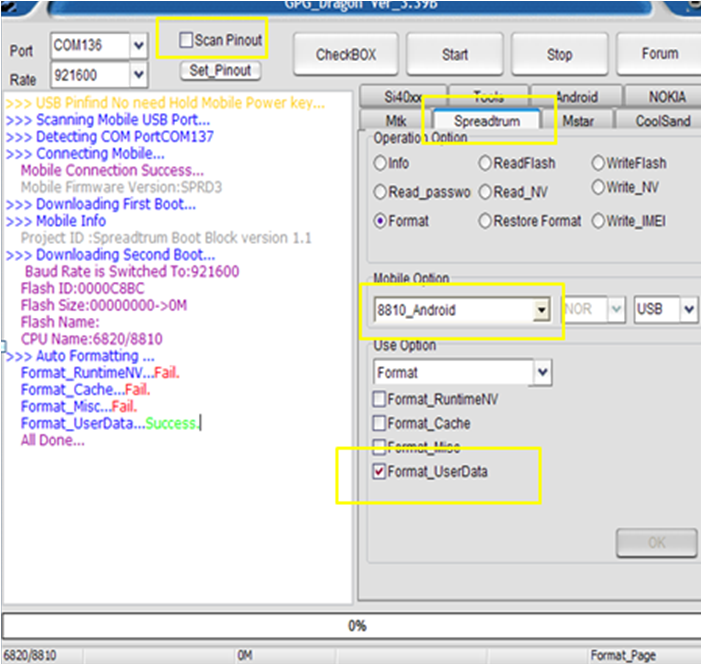
Task: Switch to the Android tab
Action: point(576,97)
